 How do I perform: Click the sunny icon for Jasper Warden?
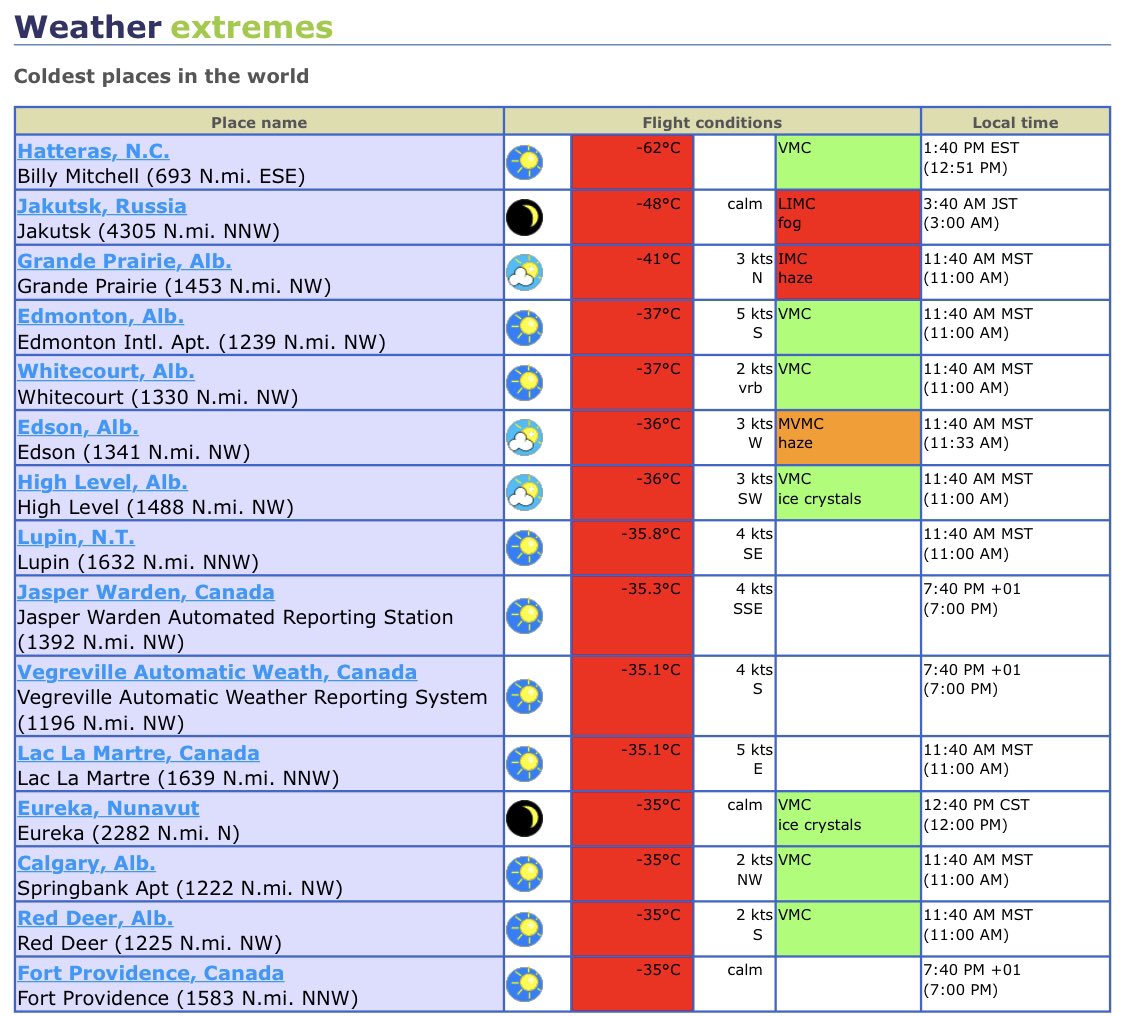pyautogui.click(x=524, y=616)
